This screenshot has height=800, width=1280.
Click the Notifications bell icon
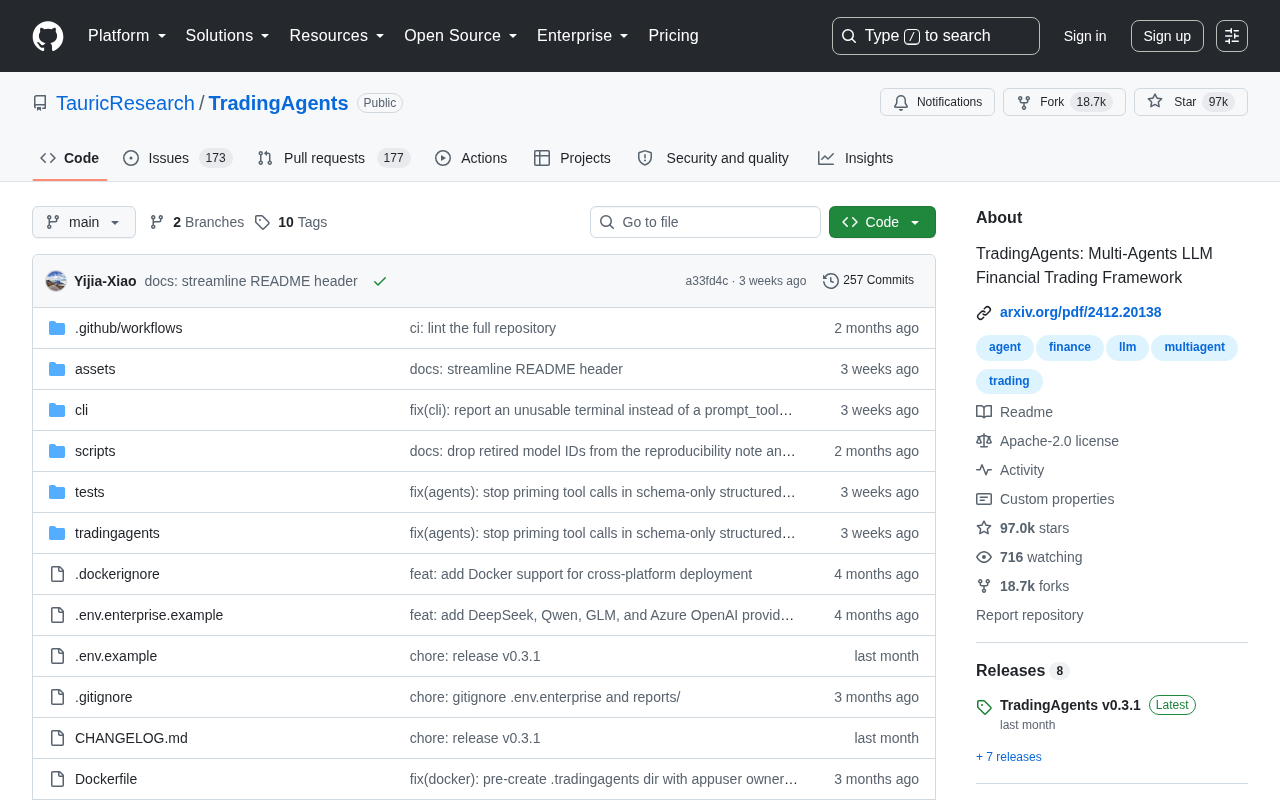pos(901,102)
